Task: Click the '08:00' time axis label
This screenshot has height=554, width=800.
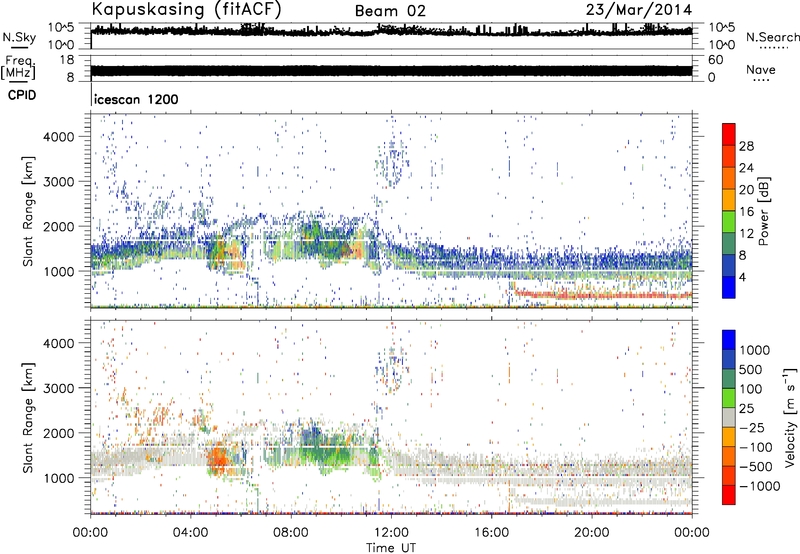Action: click(291, 533)
